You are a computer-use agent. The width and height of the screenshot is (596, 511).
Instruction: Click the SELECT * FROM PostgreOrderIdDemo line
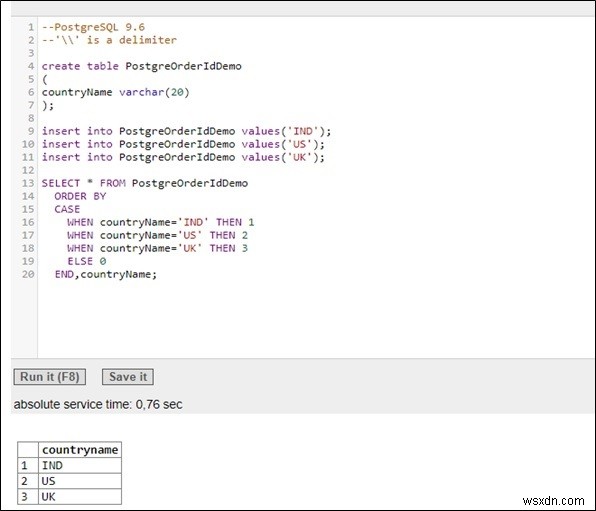coord(145,183)
